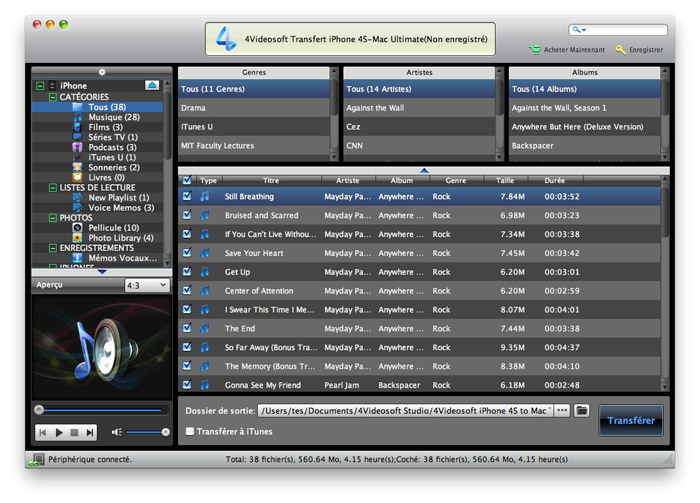Image resolution: width=700 pixels, height=503 pixels.
Task: Sort the list by Durée column header
Action: coord(553,180)
